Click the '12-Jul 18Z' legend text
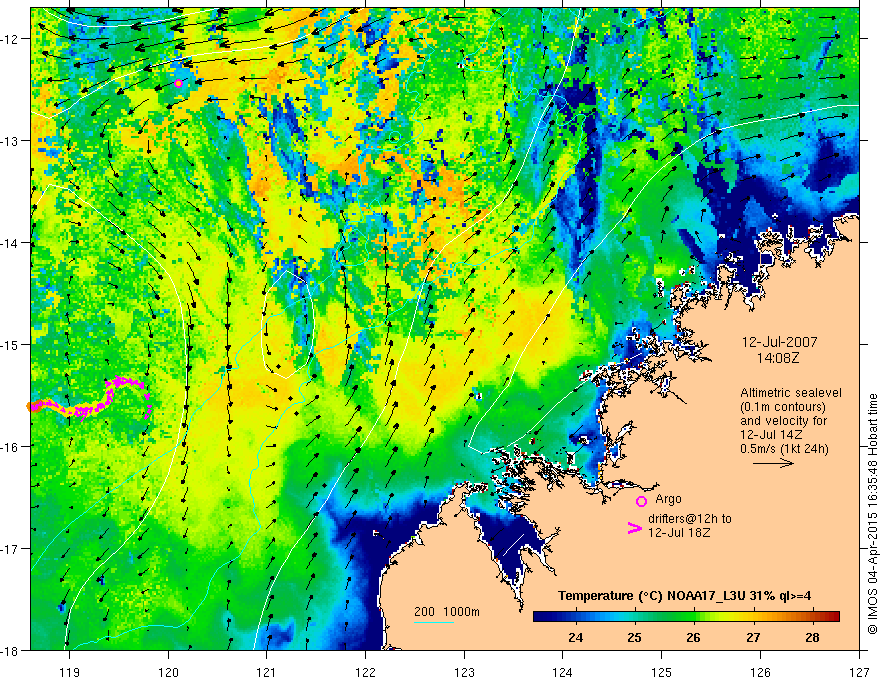Viewport: 880px width, 680px height. point(679,532)
